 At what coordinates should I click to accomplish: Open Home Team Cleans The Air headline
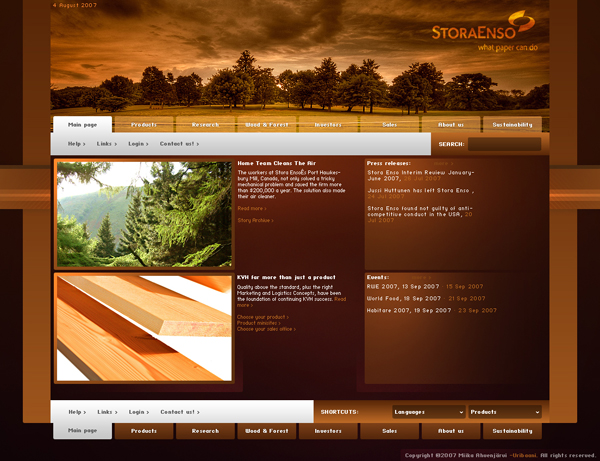point(277,163)
